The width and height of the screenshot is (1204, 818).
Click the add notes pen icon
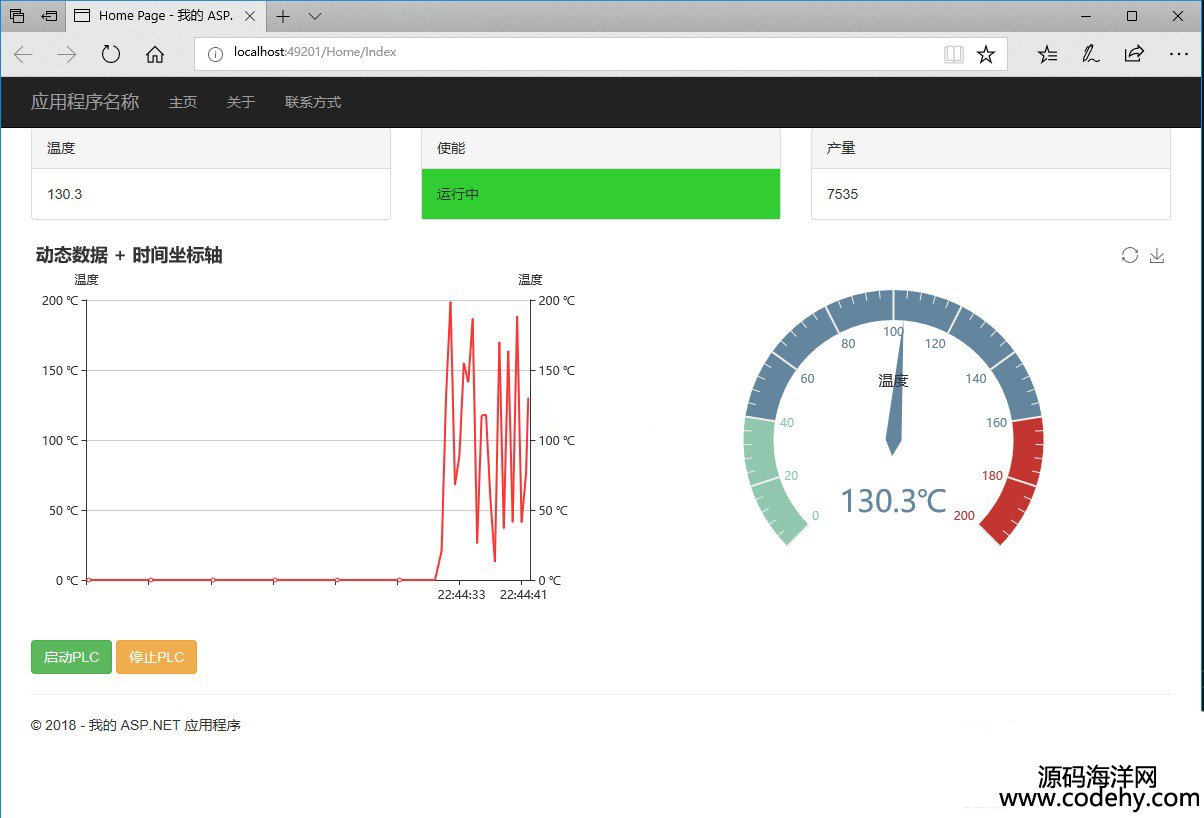point(1090,54)
